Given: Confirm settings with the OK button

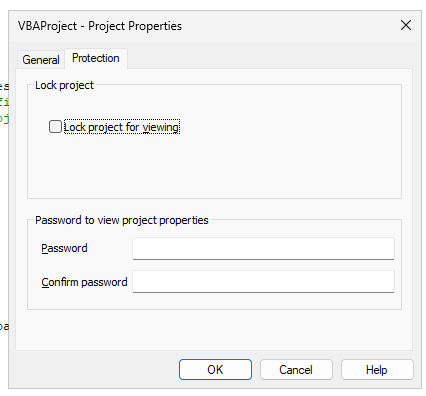Looking at the screenshot, I should 215,370.
